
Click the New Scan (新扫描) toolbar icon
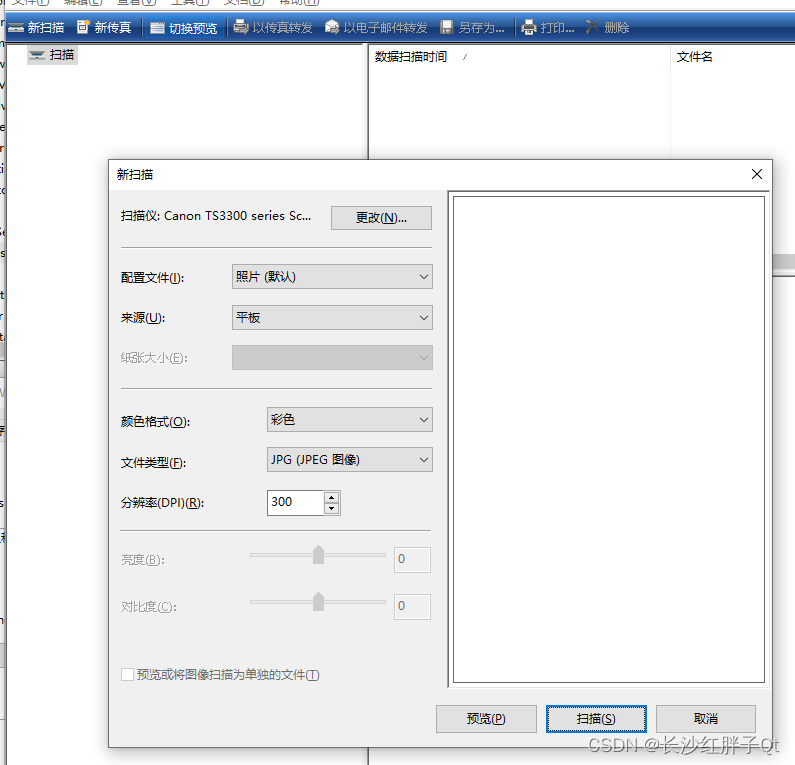coord(16,27)
